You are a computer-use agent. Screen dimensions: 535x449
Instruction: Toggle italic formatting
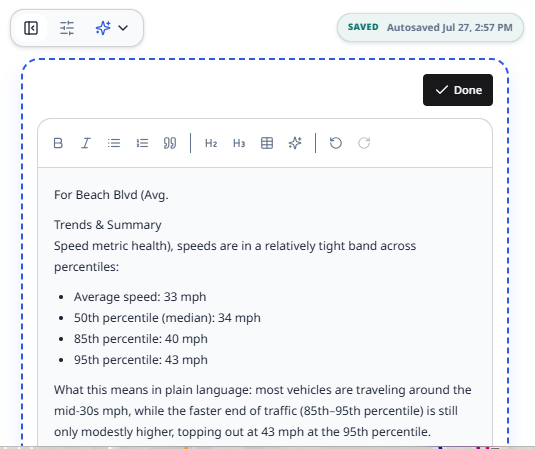click(86, 143)
